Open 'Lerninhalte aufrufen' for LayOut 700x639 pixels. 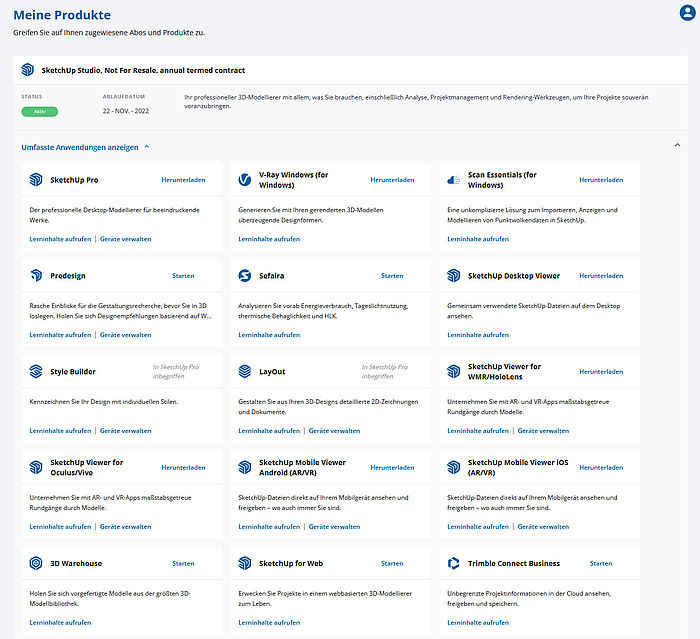pos(269,430)
